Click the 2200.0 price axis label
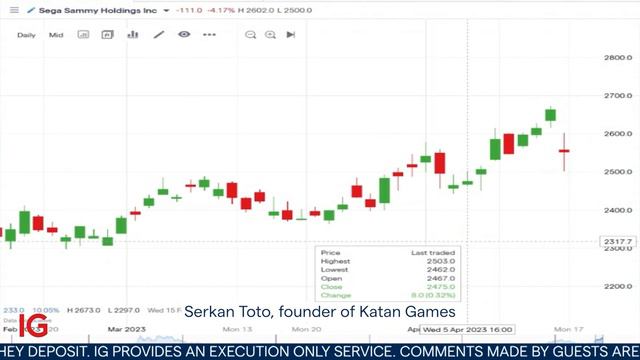The image size is (640, 360). [x=618, y=286]
